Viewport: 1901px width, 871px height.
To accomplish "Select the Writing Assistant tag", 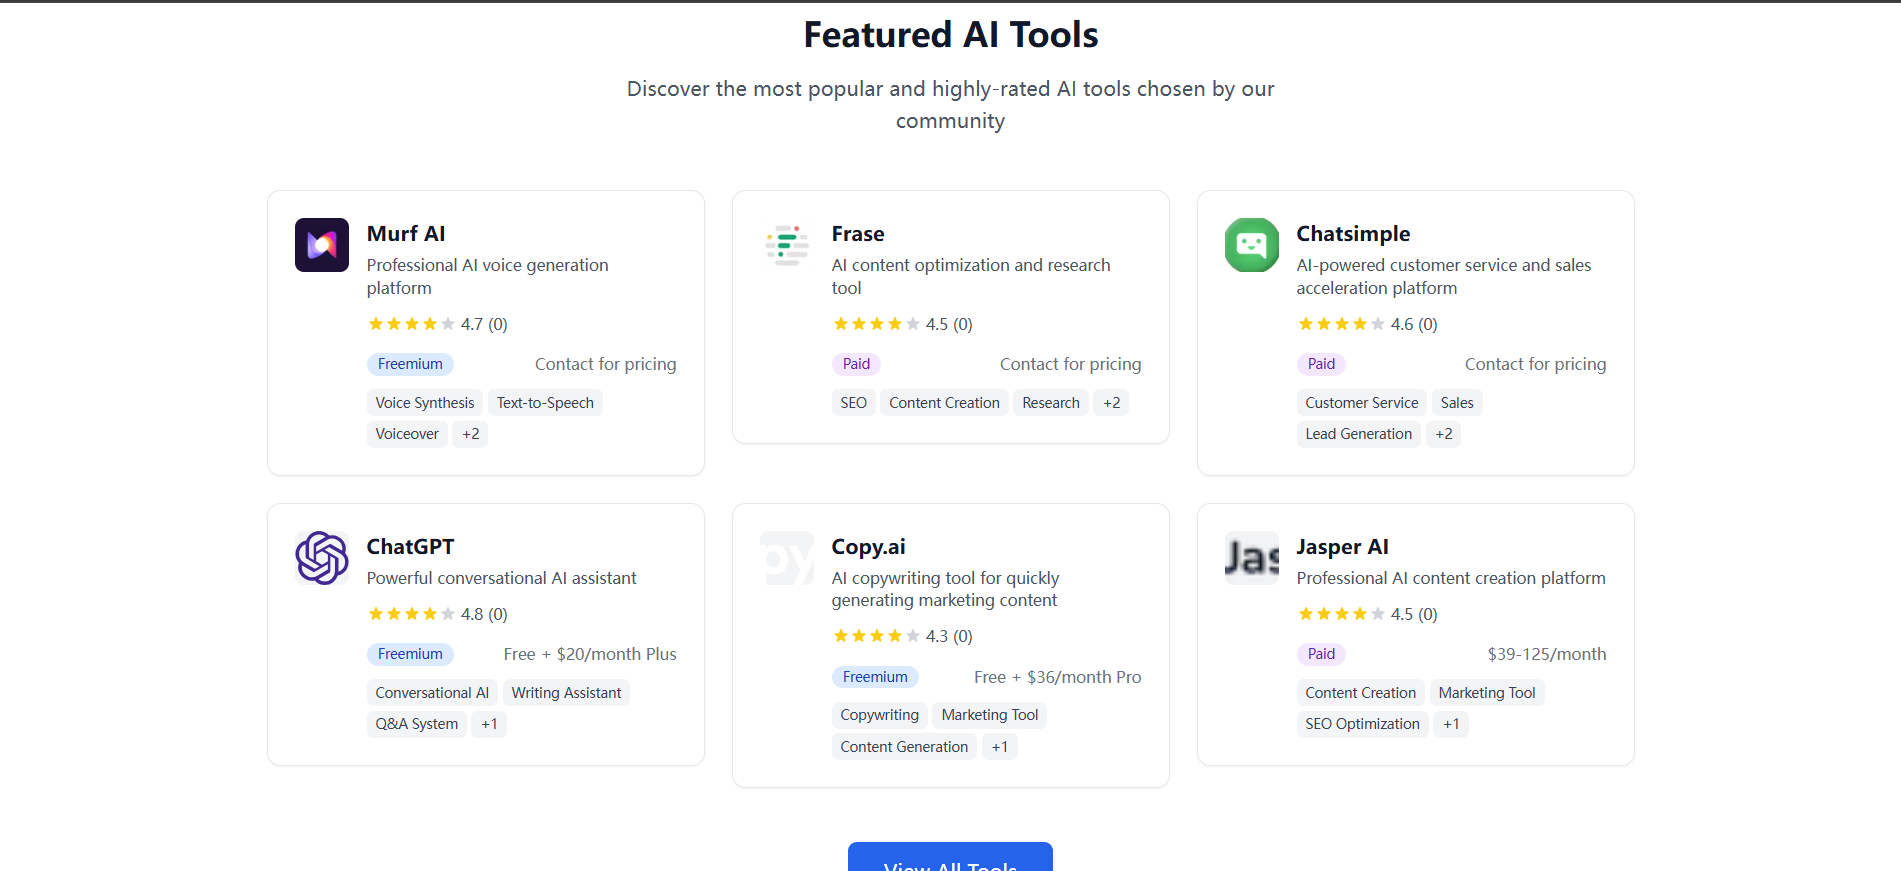I will tap(566, 693).
